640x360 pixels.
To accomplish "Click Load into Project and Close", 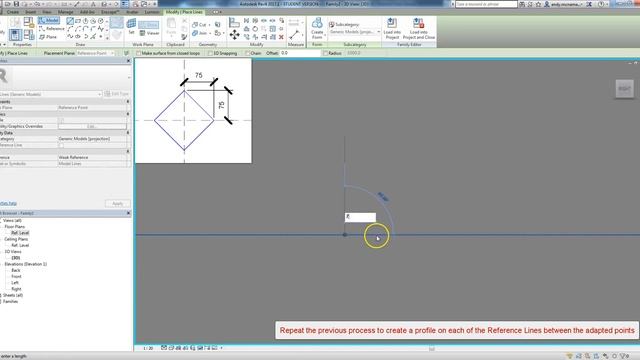I will point(419,28).
